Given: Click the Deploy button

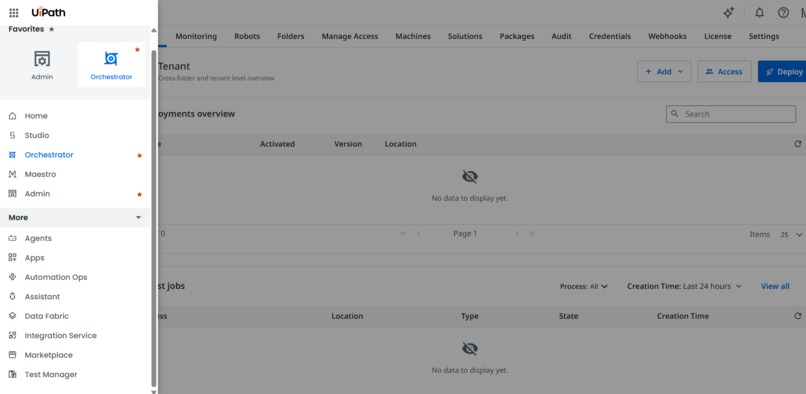Looking at the screenshot, I should pos(782,71).
